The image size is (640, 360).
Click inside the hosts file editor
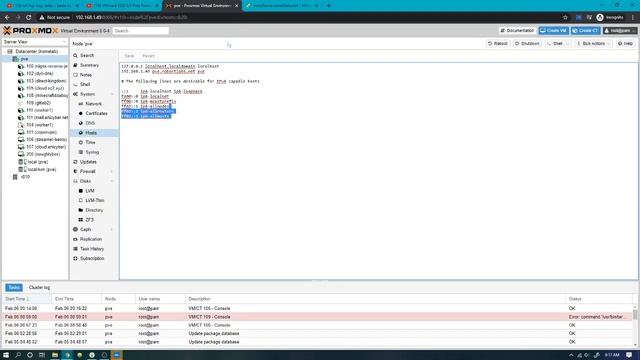pyautogui.click(x=378, y=171)
